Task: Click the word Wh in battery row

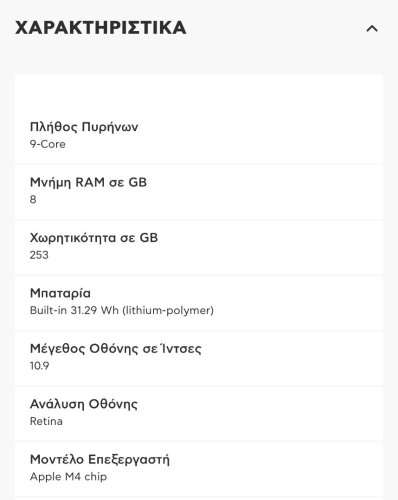Action: (110, 310)
